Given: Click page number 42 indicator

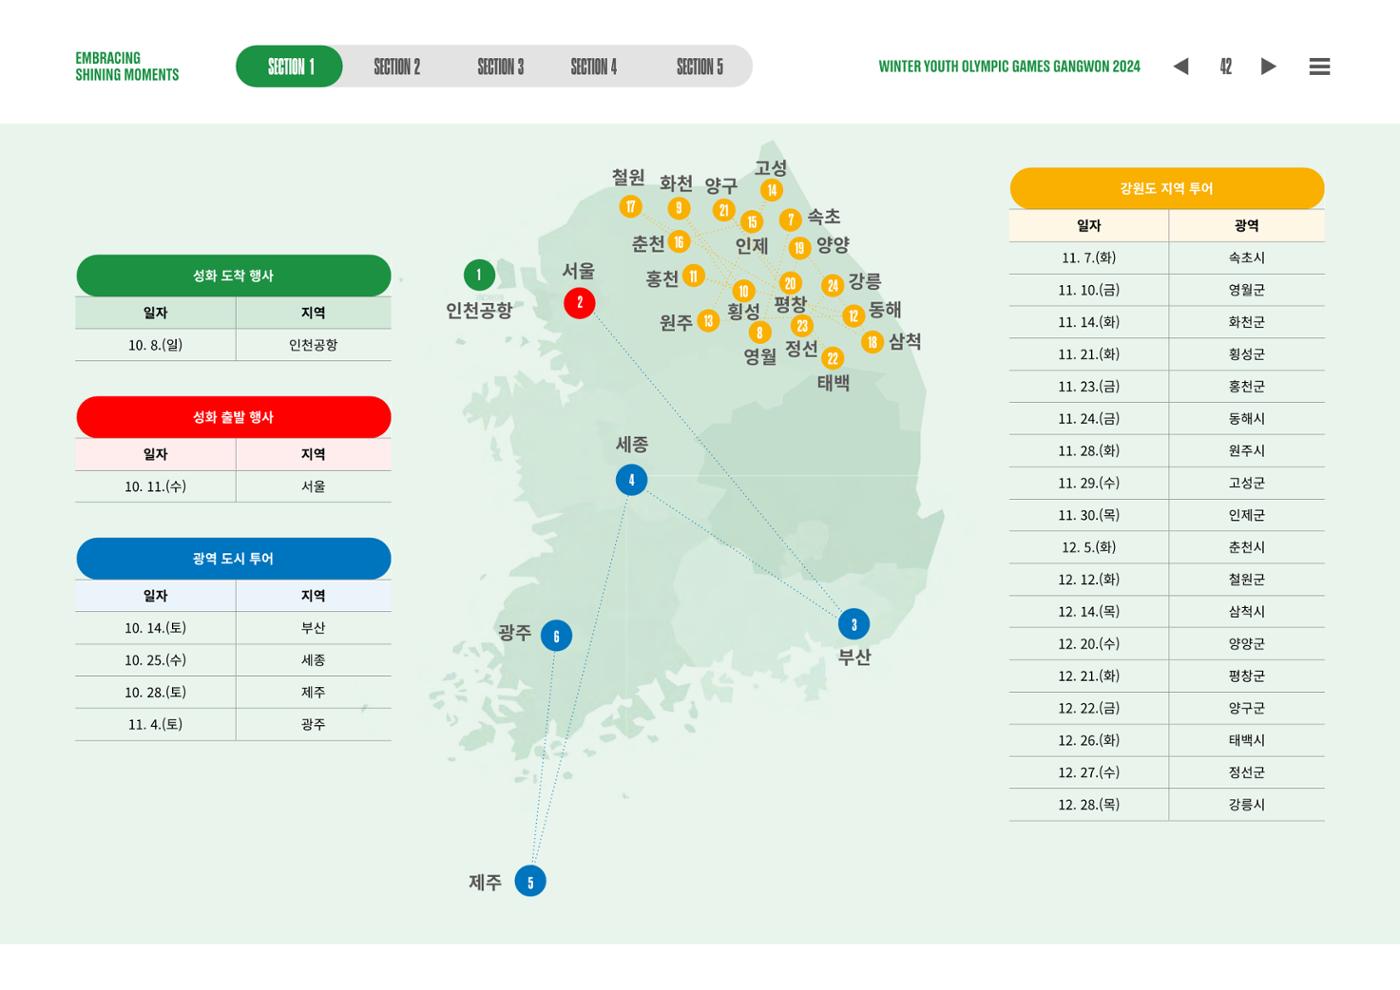Looking at the screenshot, I should pos(1225,66).
